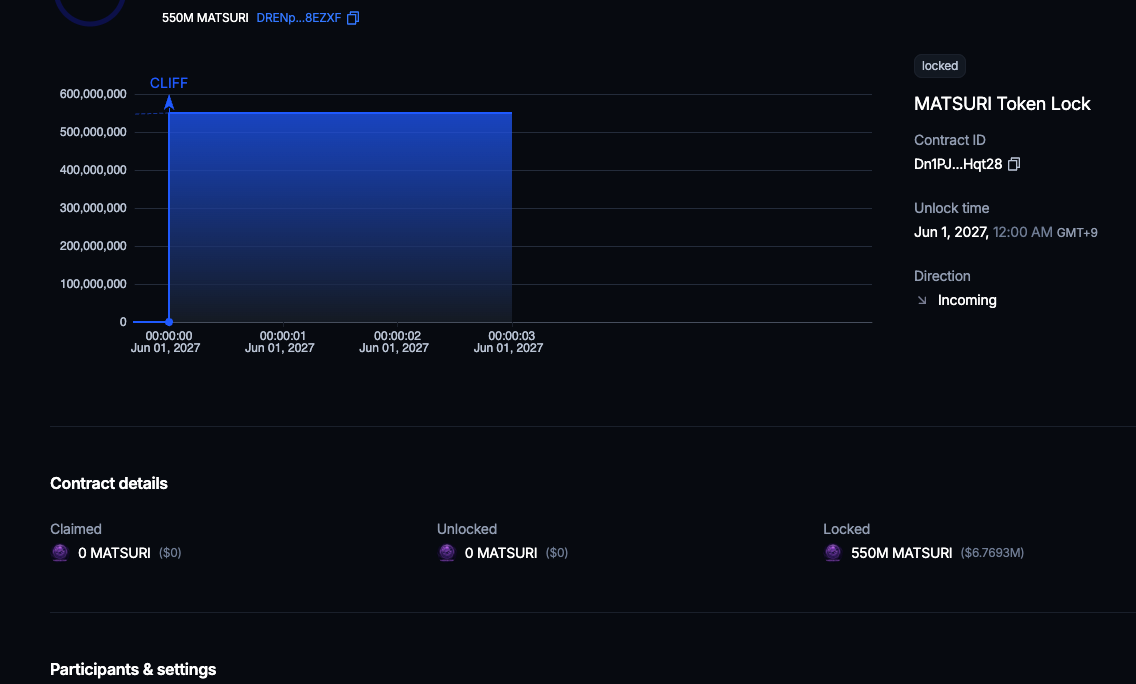This screenshot has width=1136, height=684.
Task: Click the 600,000,000 y-axis label
Action: tap(93, 94)
